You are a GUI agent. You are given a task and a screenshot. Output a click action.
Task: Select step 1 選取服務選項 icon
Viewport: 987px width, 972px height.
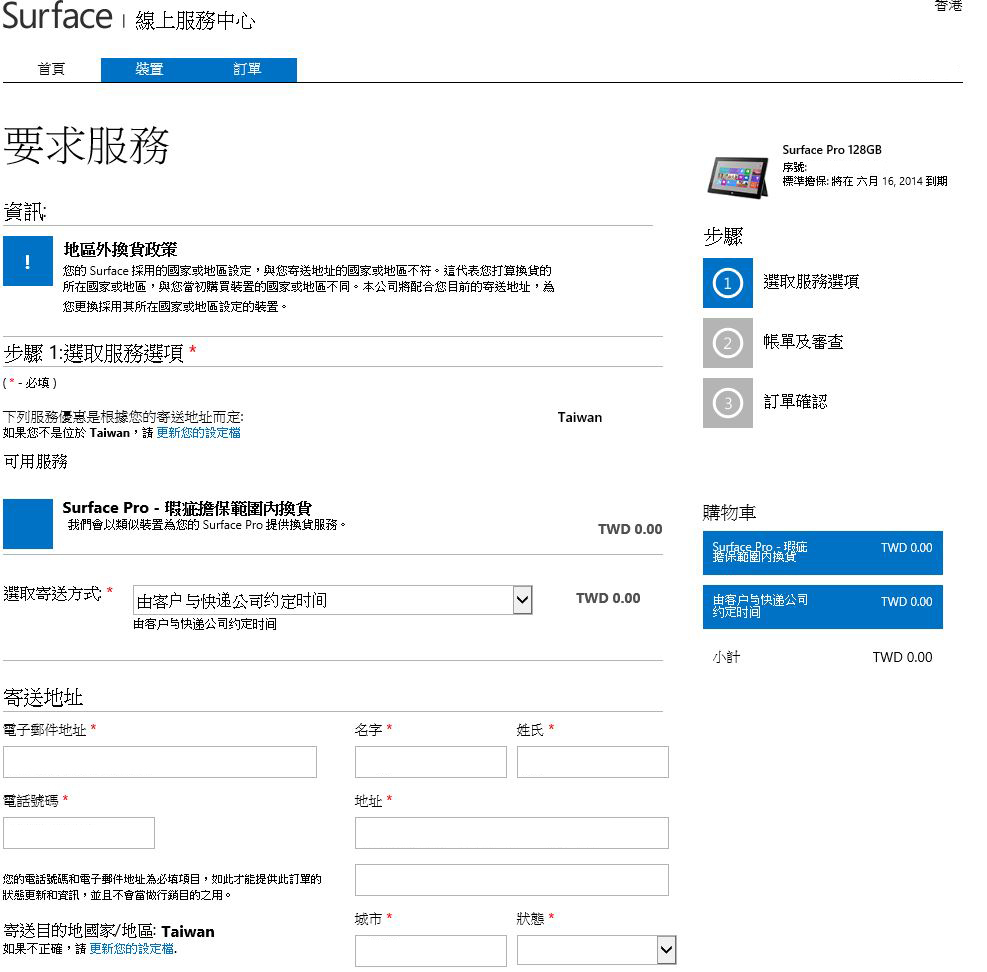pyautogui.click(x=728, y=283)
